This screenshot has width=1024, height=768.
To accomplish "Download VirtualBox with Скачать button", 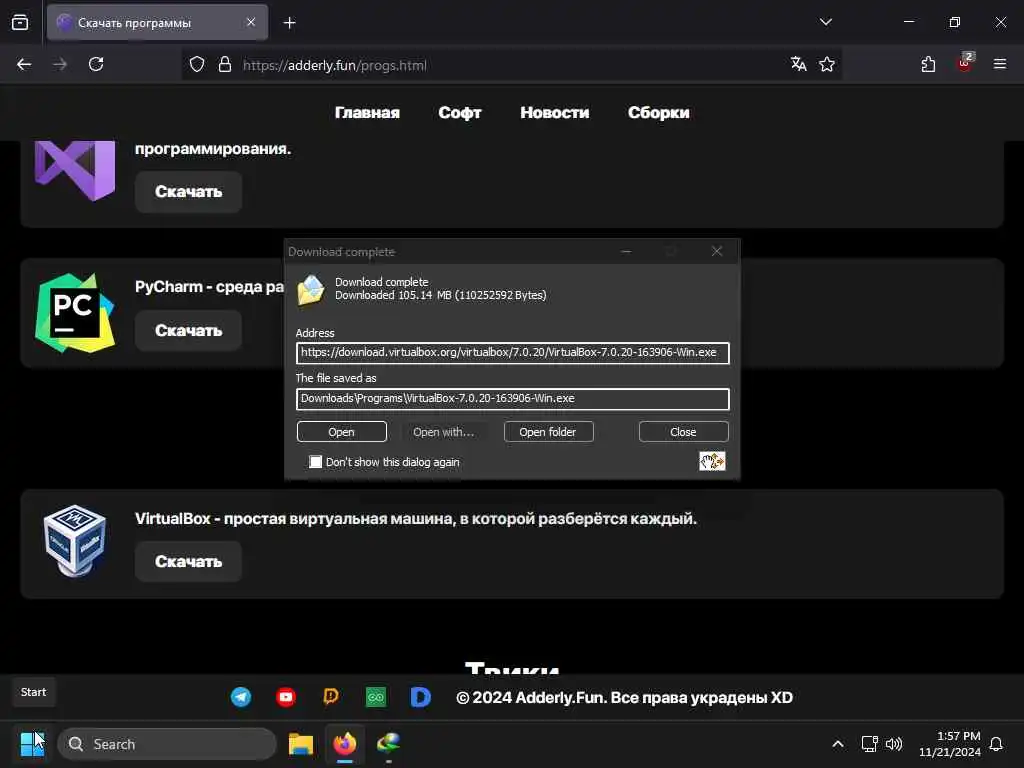I will click(188, 562).
